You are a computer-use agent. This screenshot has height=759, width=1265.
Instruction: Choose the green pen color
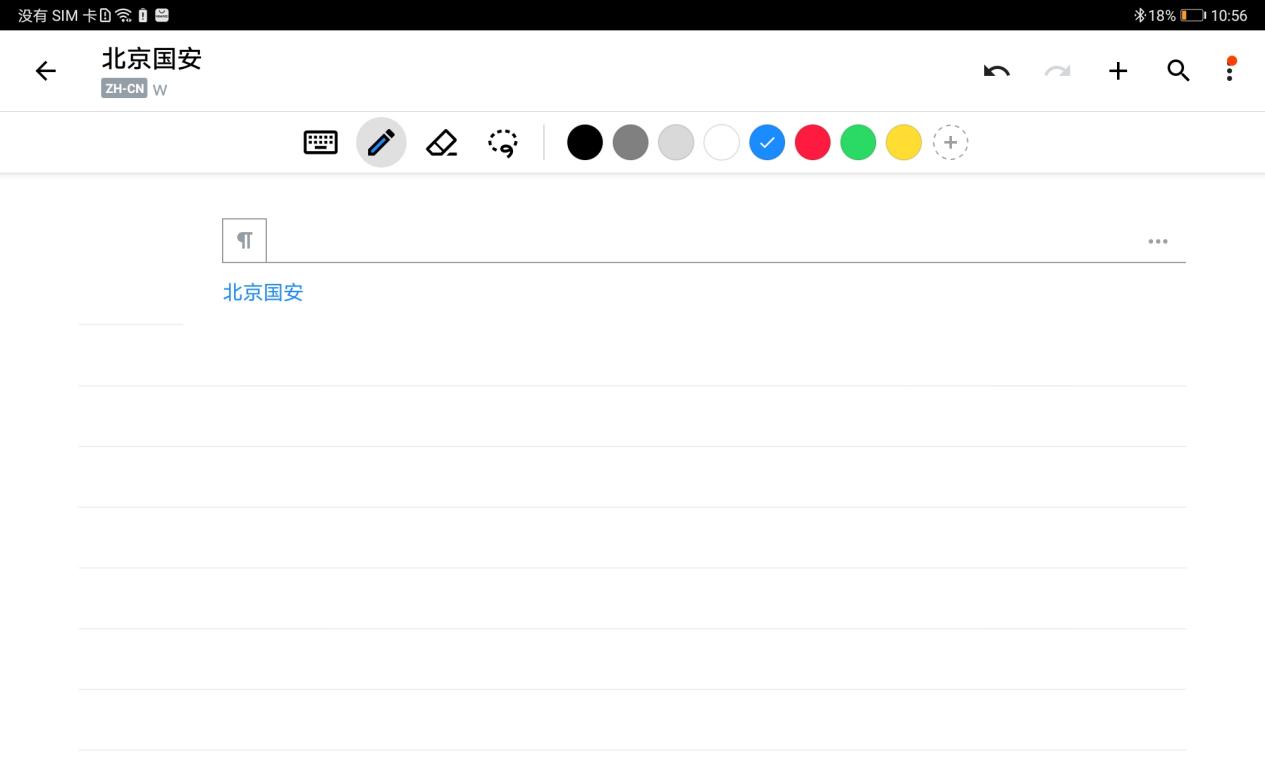858,143
